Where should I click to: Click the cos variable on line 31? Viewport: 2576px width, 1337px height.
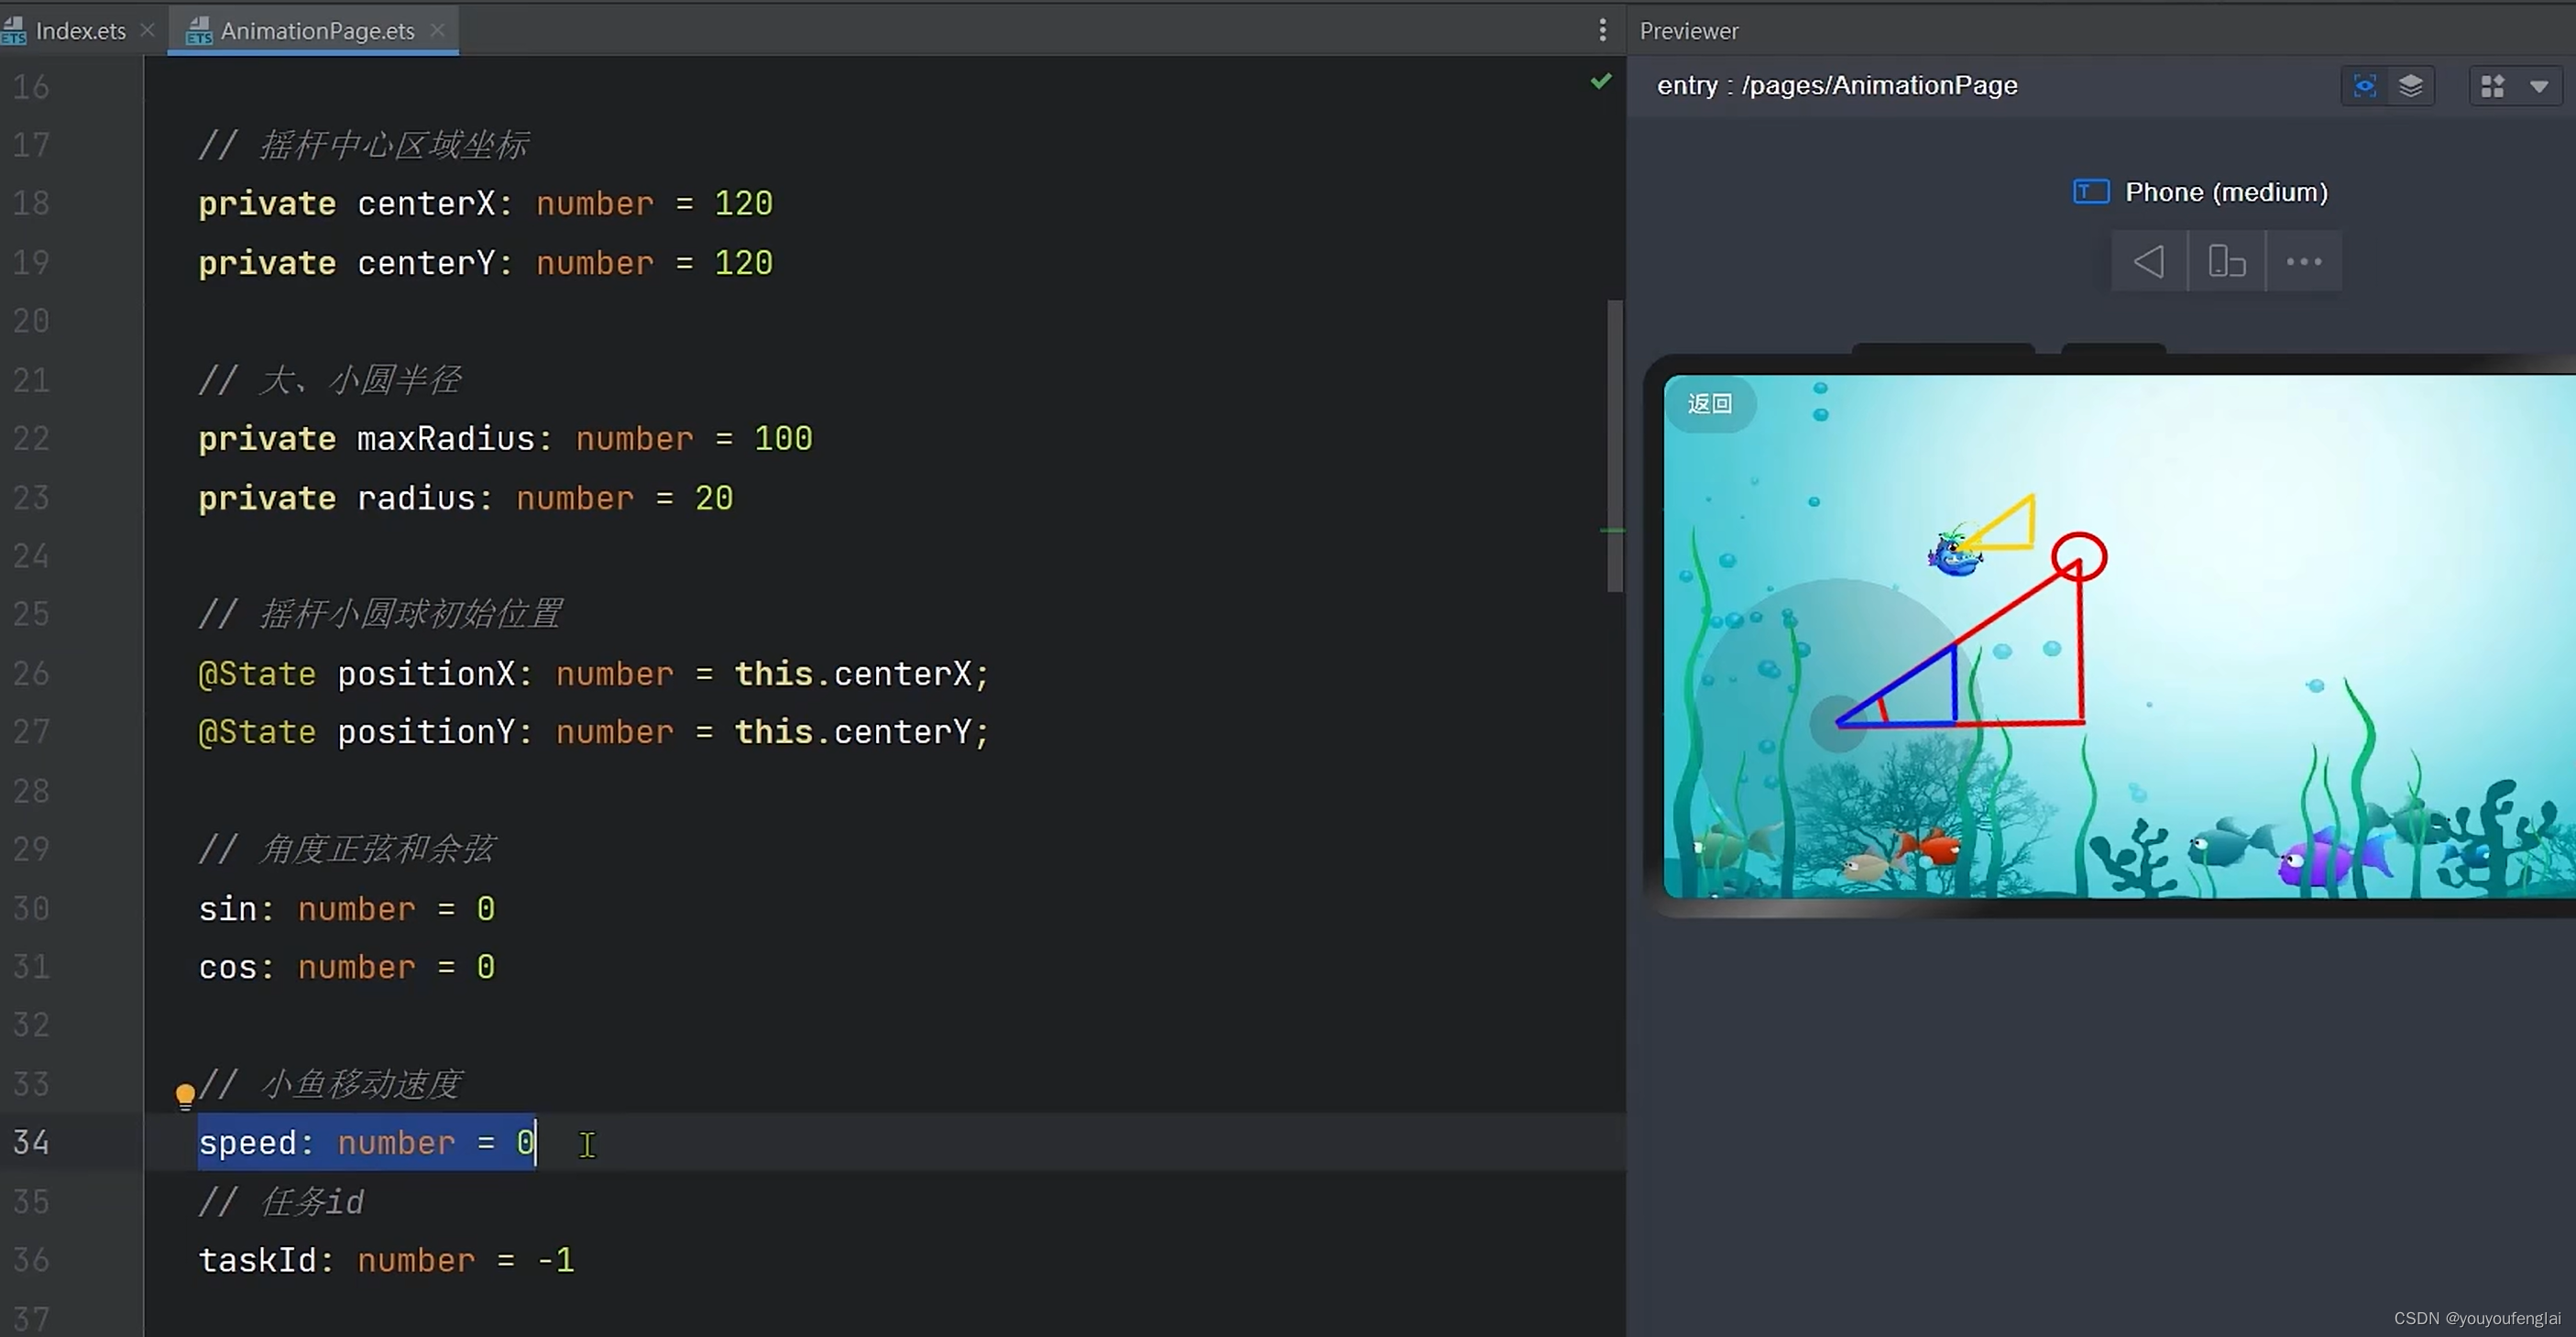(227, 968)
